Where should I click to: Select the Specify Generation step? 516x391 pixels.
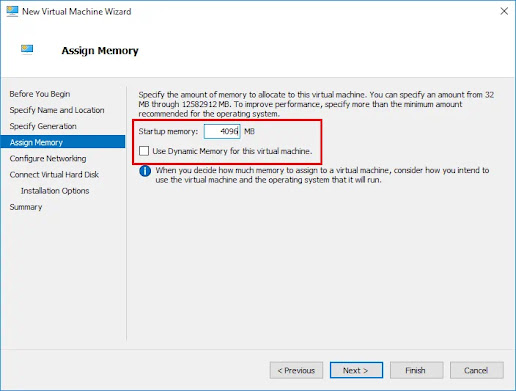click(x=43, y=126)
